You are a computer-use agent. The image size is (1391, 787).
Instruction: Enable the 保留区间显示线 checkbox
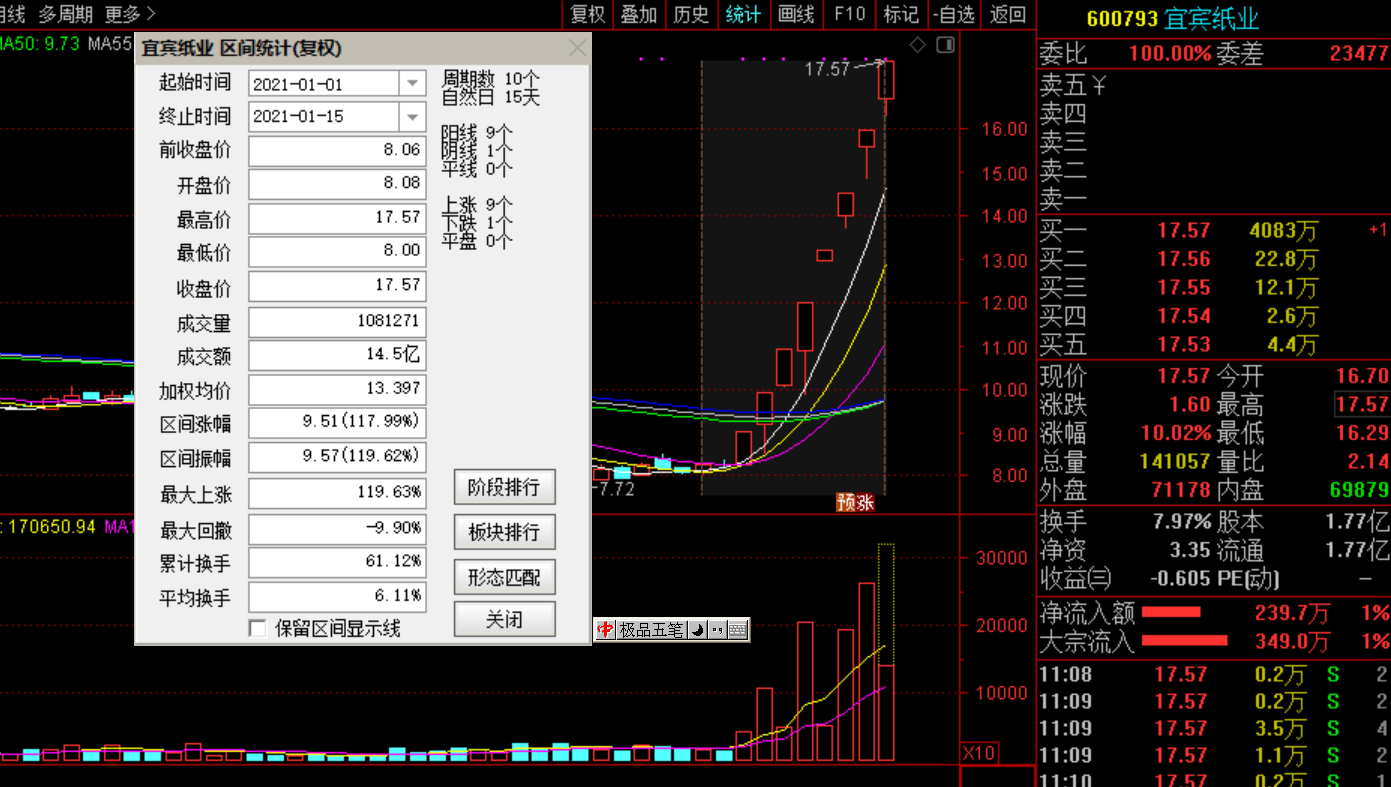tap(258, 628)
